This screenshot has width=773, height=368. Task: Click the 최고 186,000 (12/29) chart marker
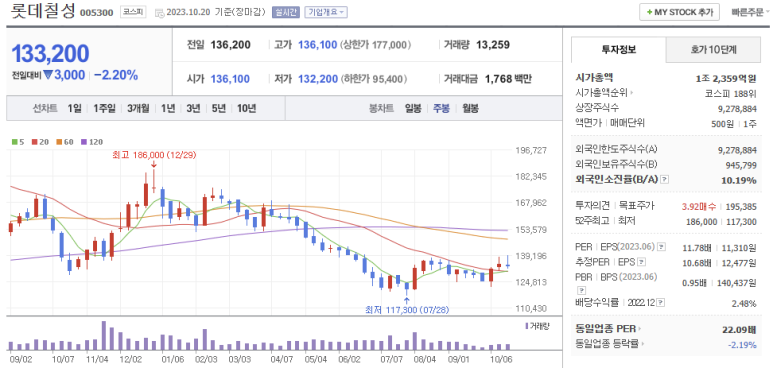coord(154,155)
